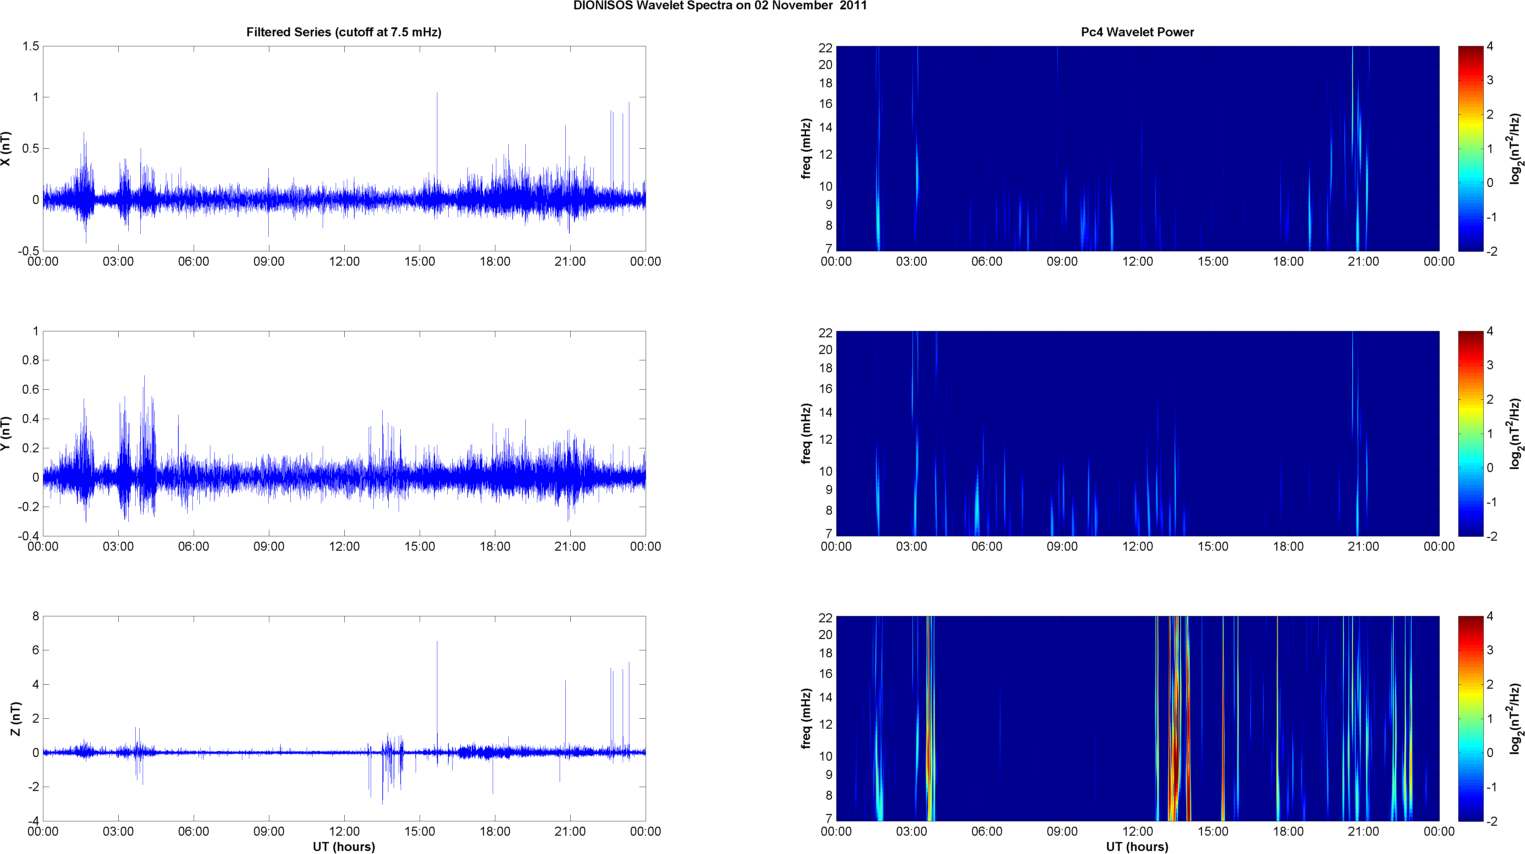The width and height of the screenshot is (1525, 854).
Task: Click the X component filtered time series plot
Action: point(344,149)
